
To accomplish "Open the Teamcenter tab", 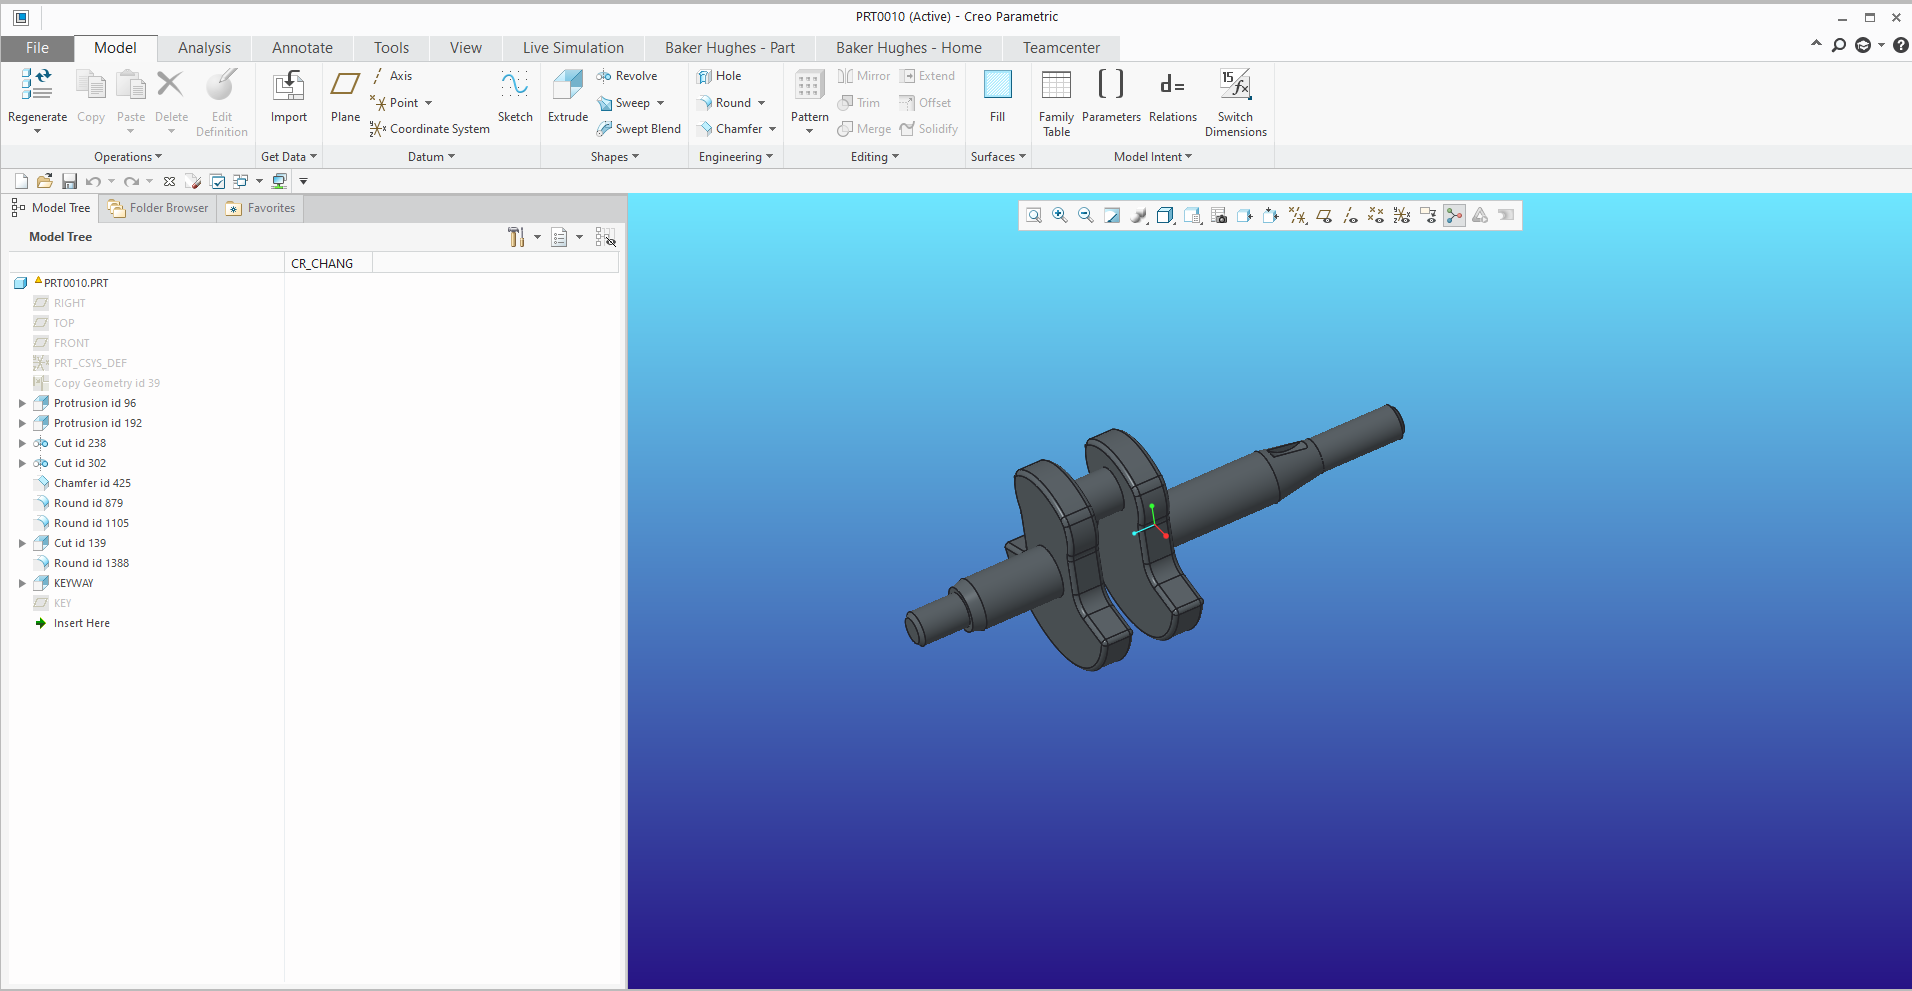I will click(1060, 47).
